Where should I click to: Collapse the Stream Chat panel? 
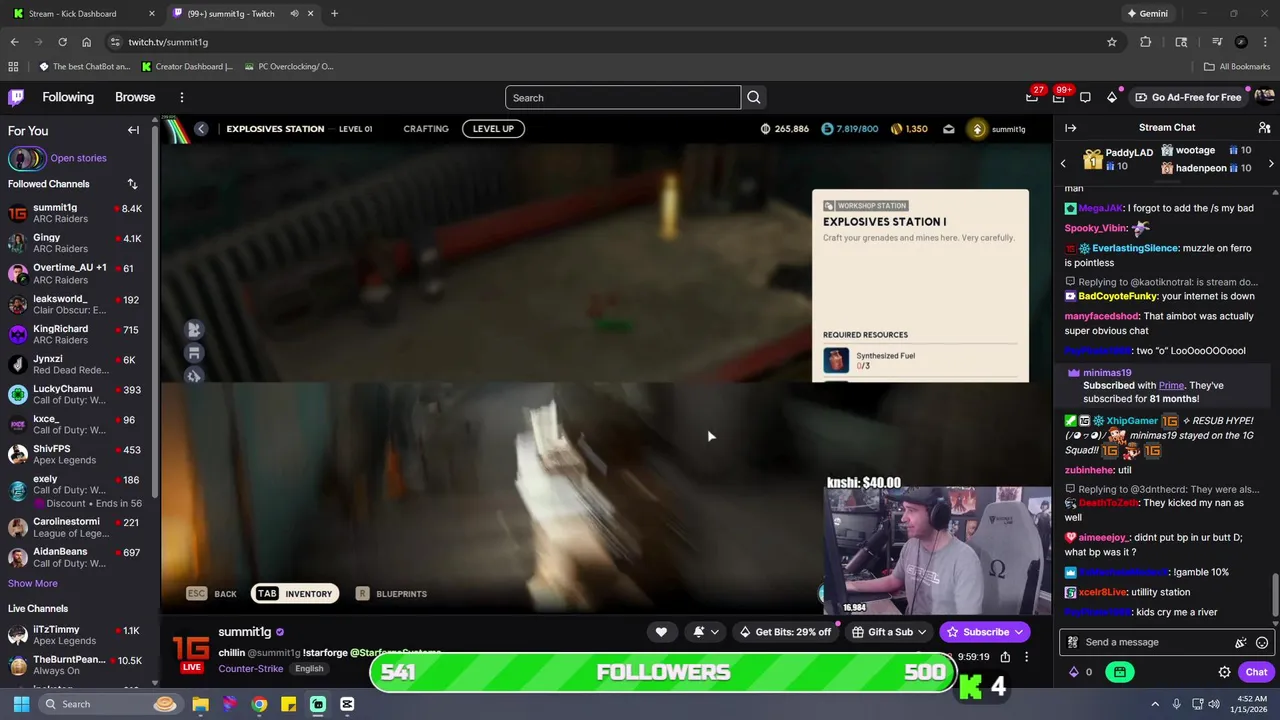pyautogui.click(x=1070, y=128)
